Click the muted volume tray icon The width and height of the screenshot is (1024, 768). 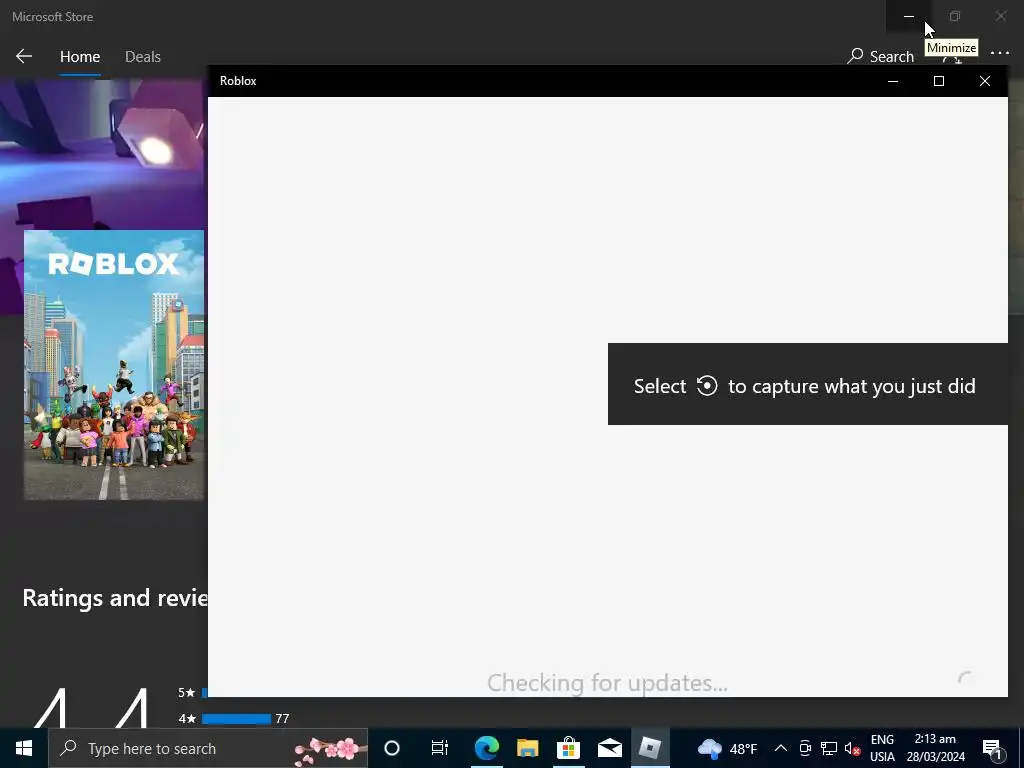[x=852, y=748]
